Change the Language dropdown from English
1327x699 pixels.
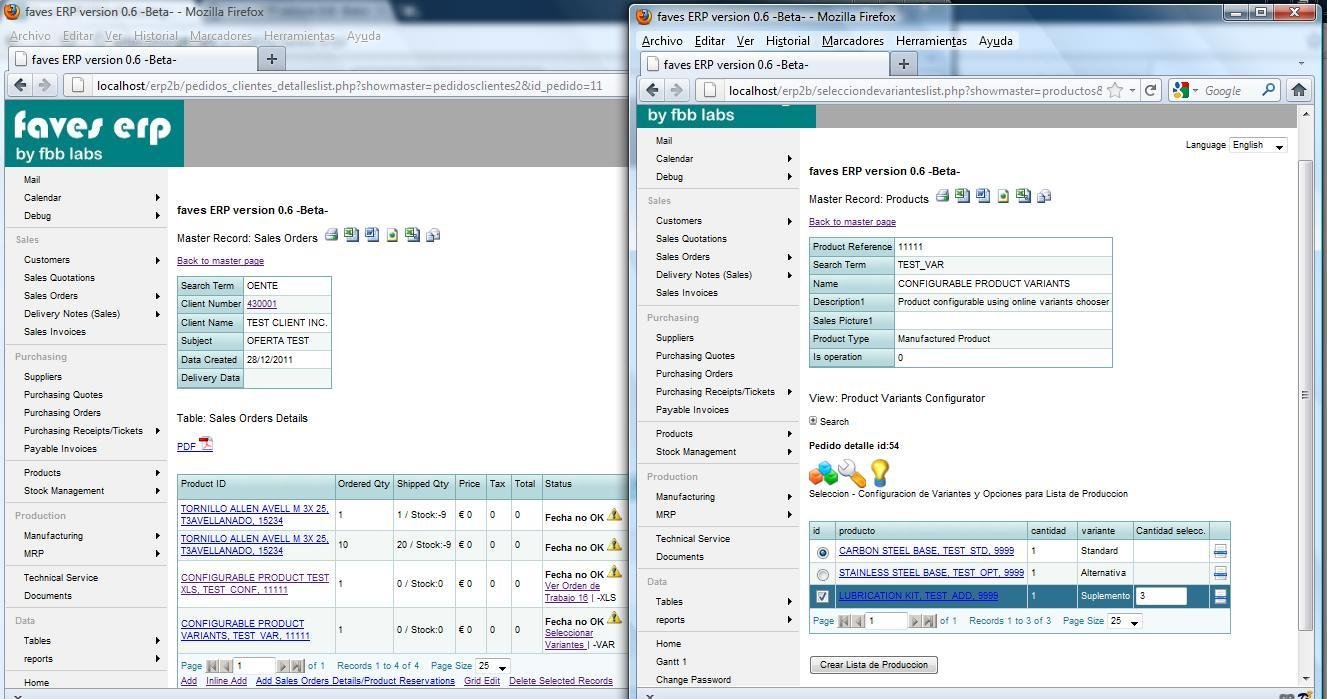1256,145
